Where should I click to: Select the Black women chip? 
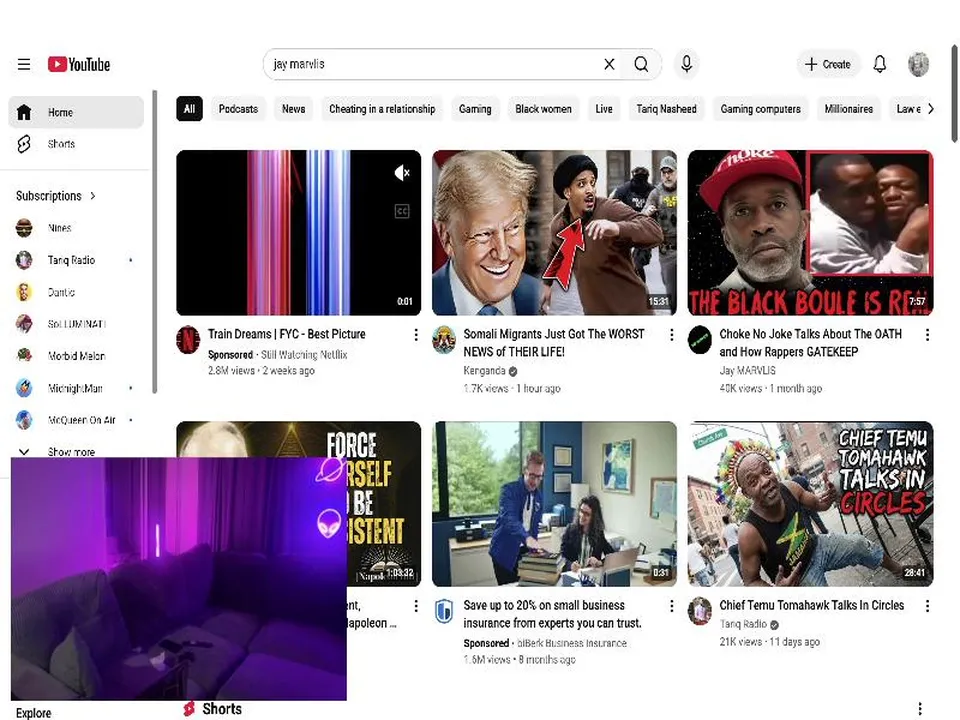(x=543, y=109)
